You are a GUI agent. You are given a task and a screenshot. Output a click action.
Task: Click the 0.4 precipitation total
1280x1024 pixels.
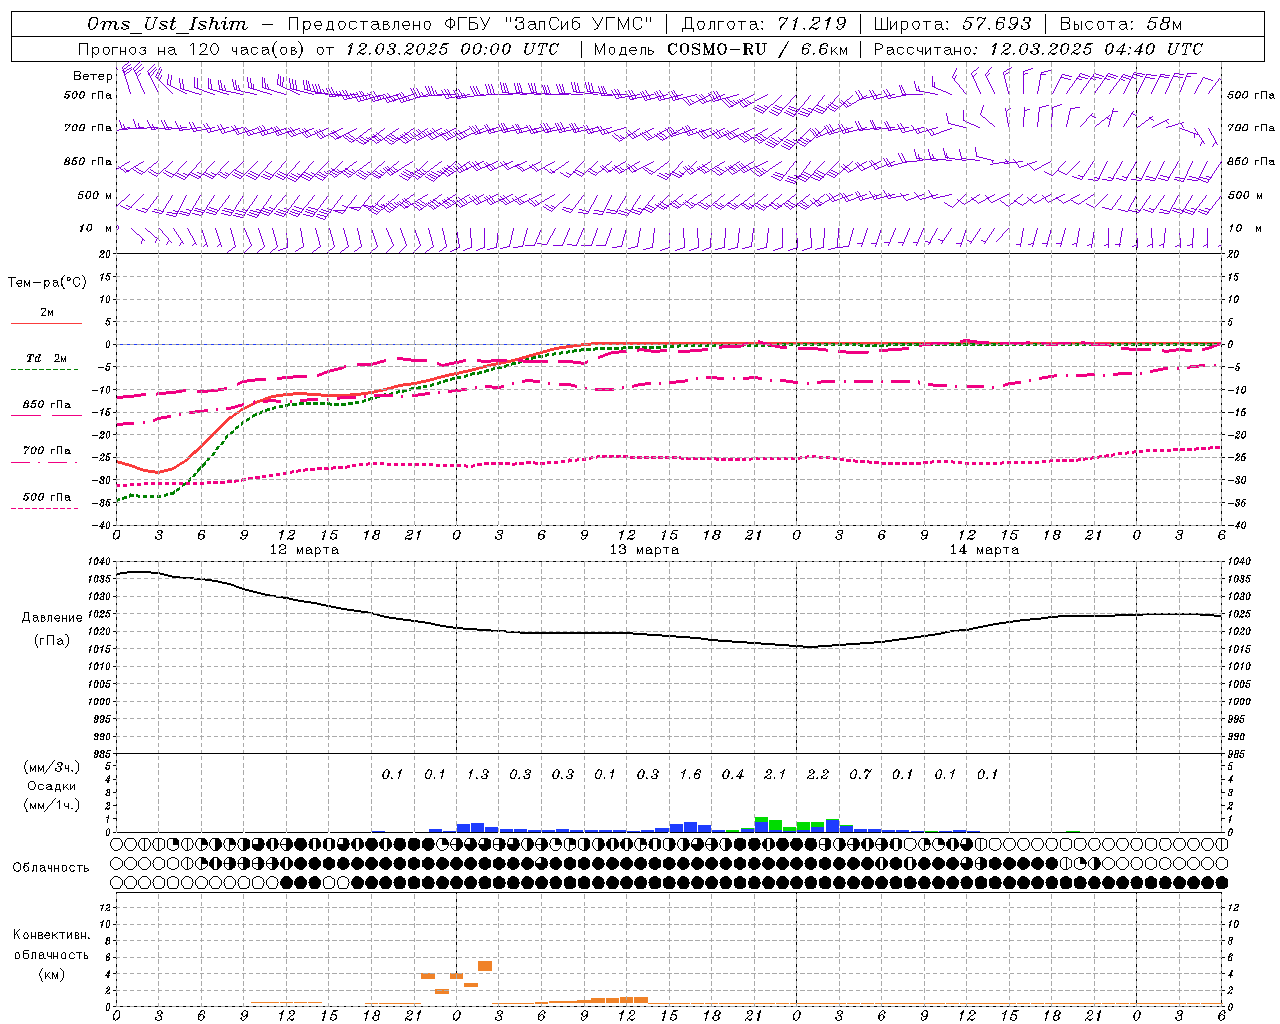733,774
